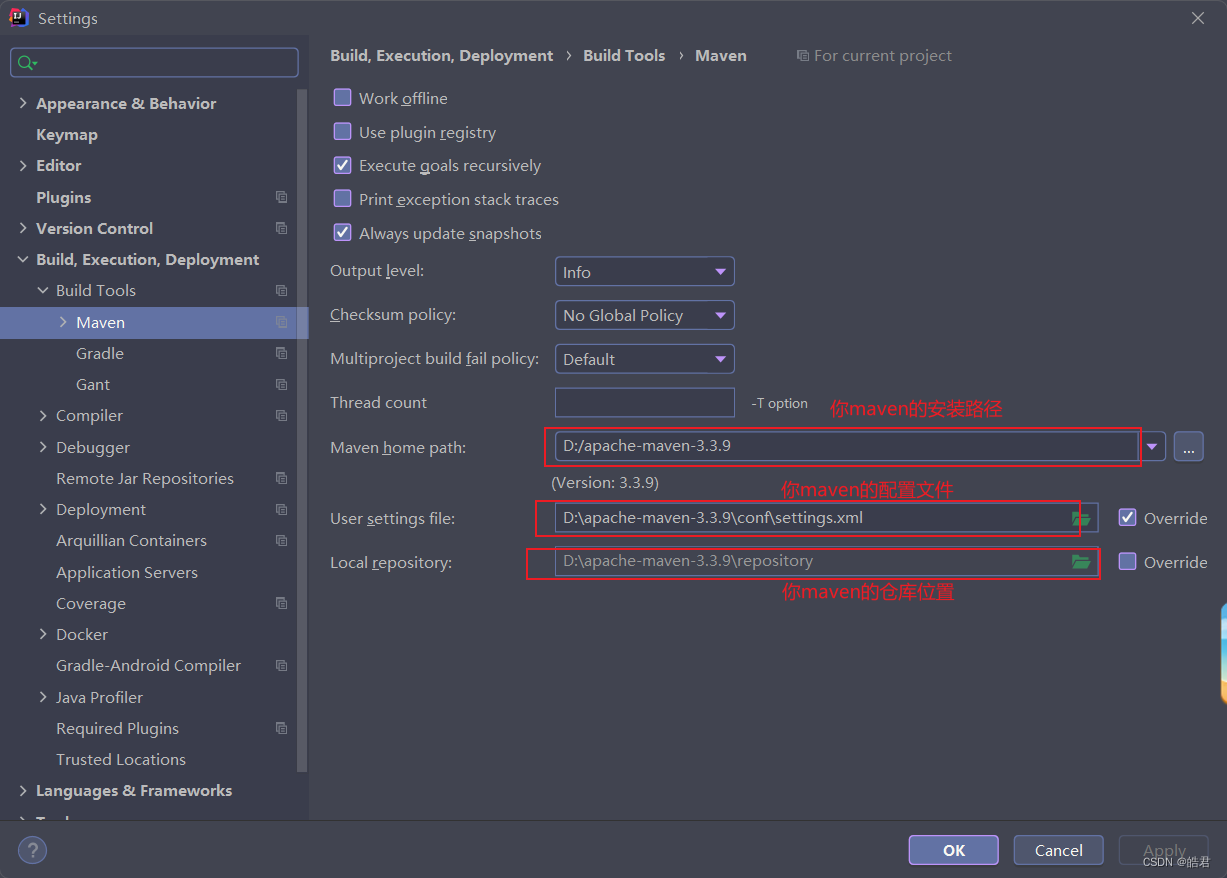Expand the Debugger node

43,447
